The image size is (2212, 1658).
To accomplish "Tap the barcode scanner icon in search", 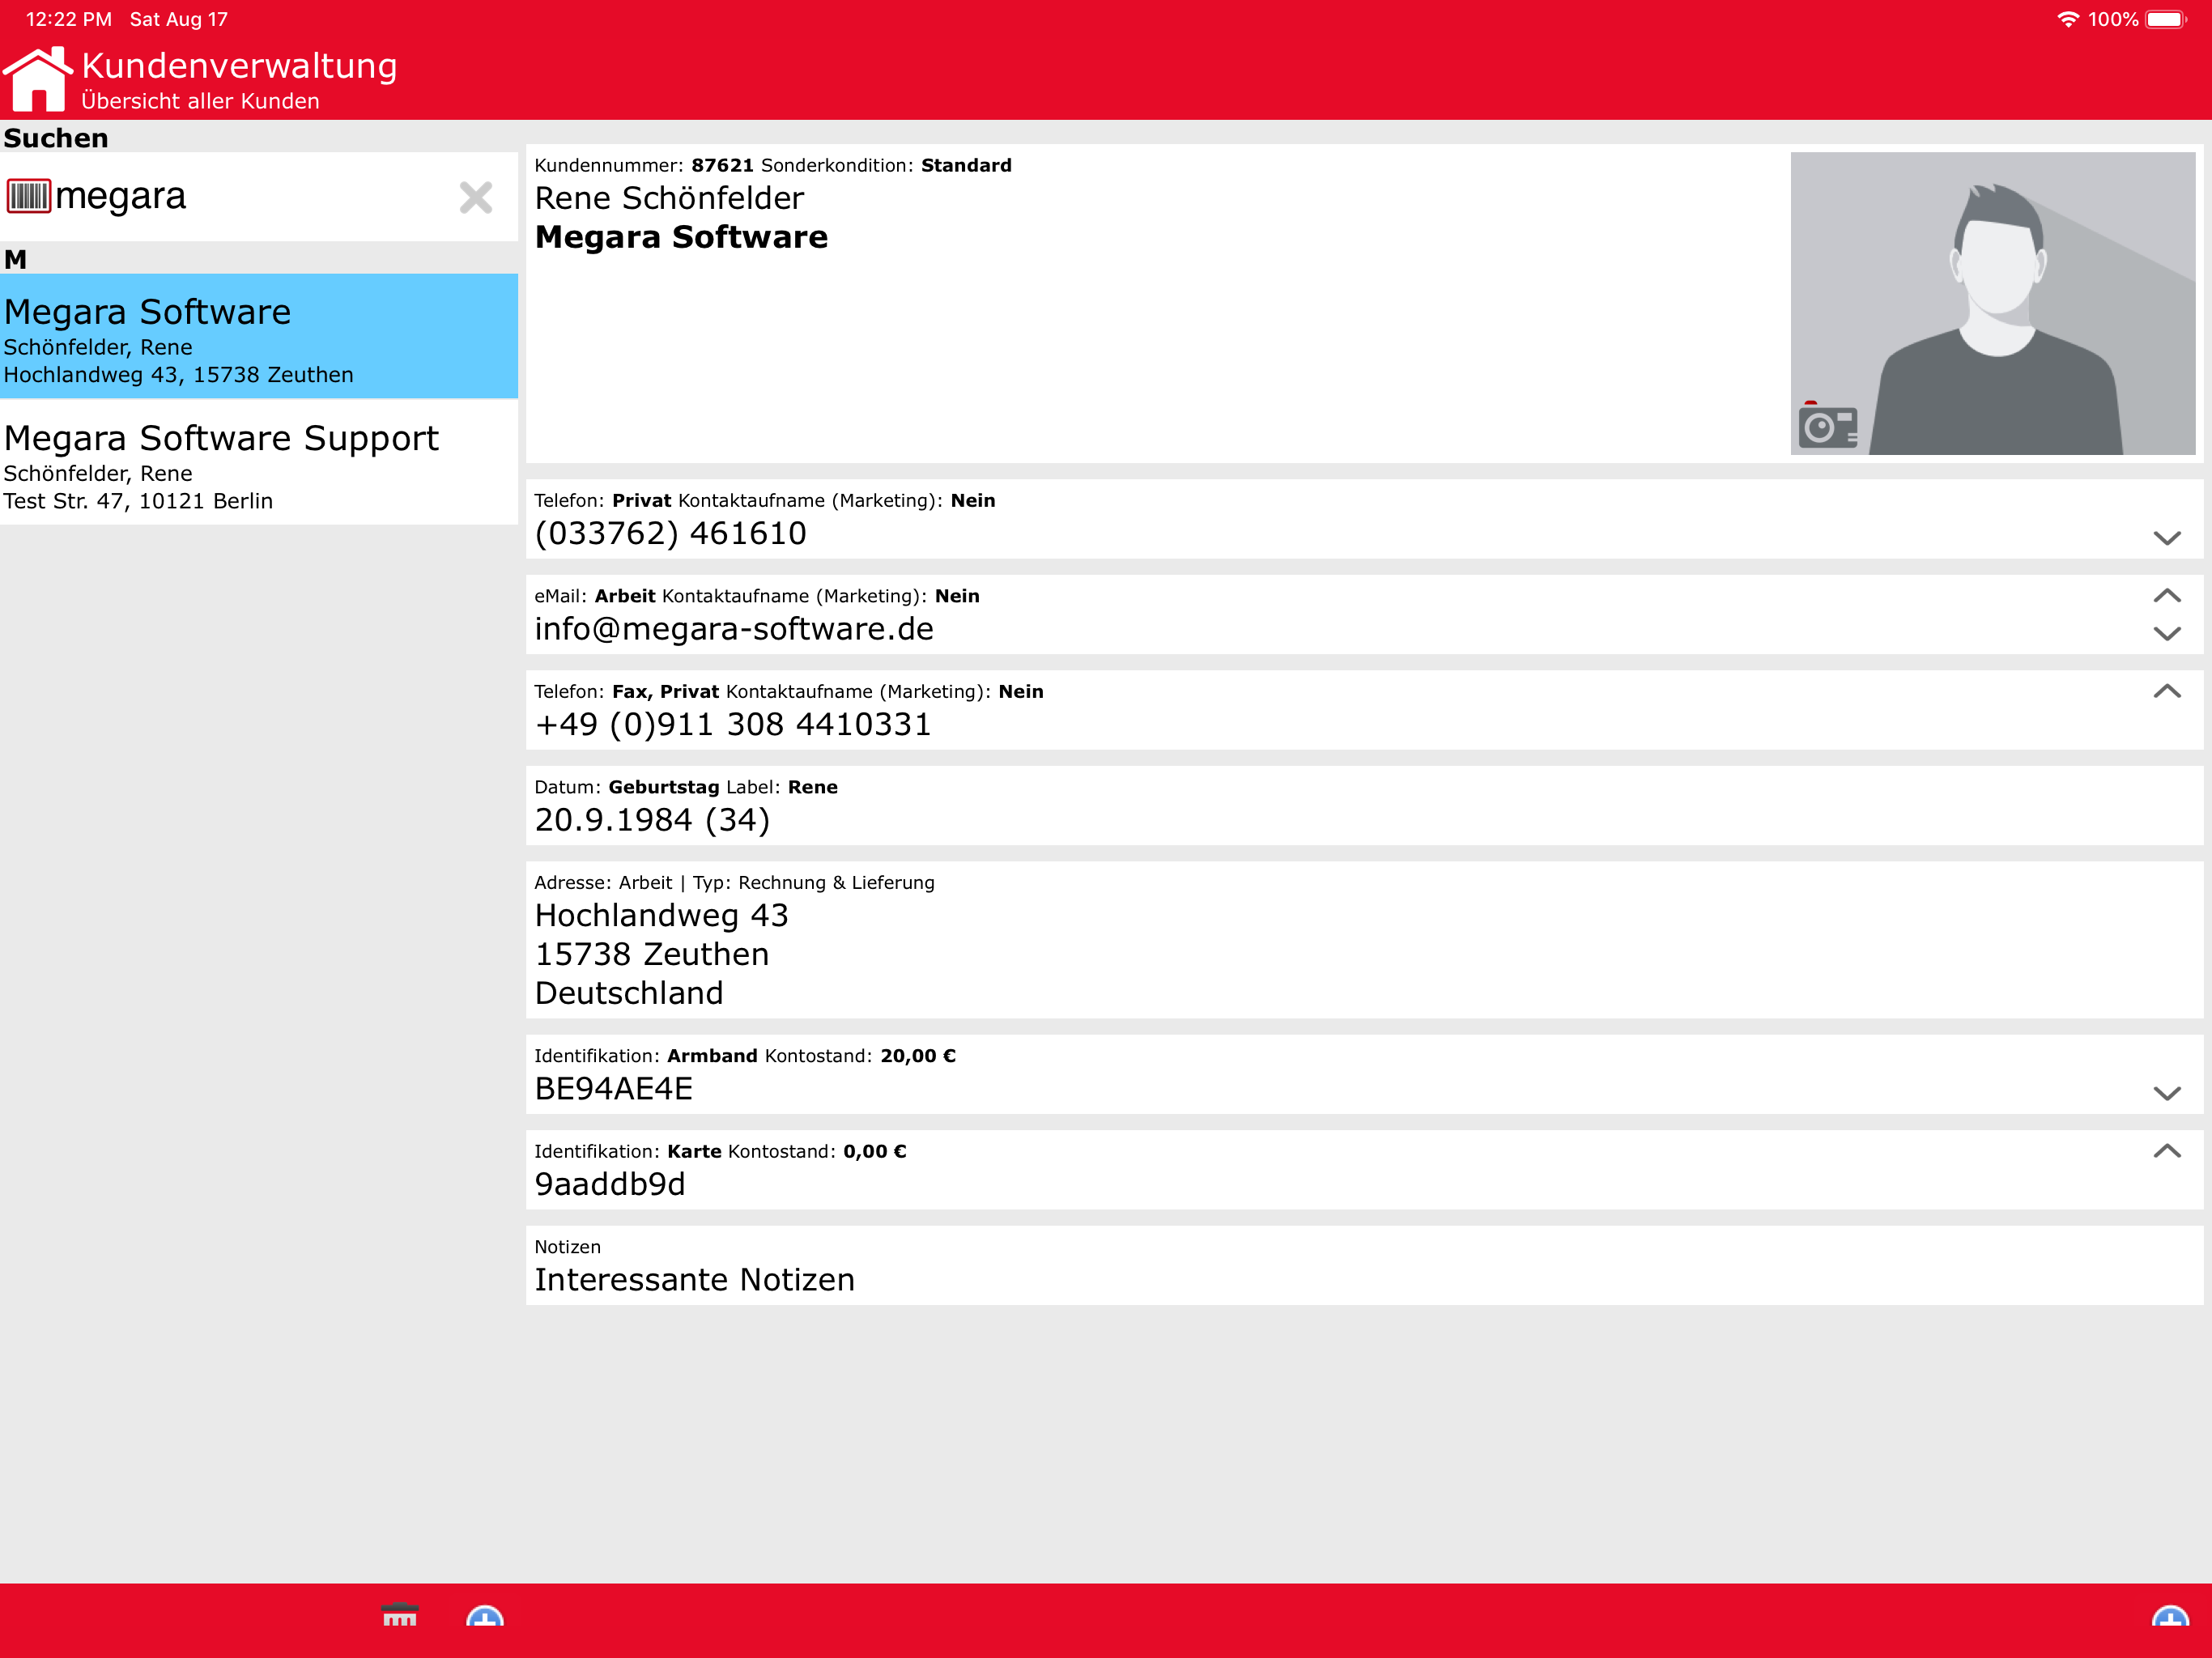I will (x=28, y=196).
